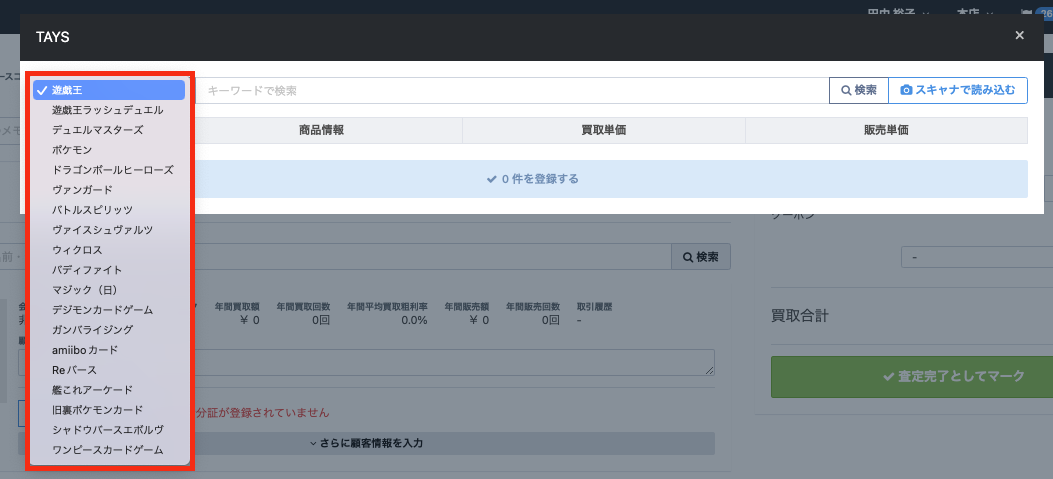
Task: Click the 買取合計 label
Action: click(800, 316)
